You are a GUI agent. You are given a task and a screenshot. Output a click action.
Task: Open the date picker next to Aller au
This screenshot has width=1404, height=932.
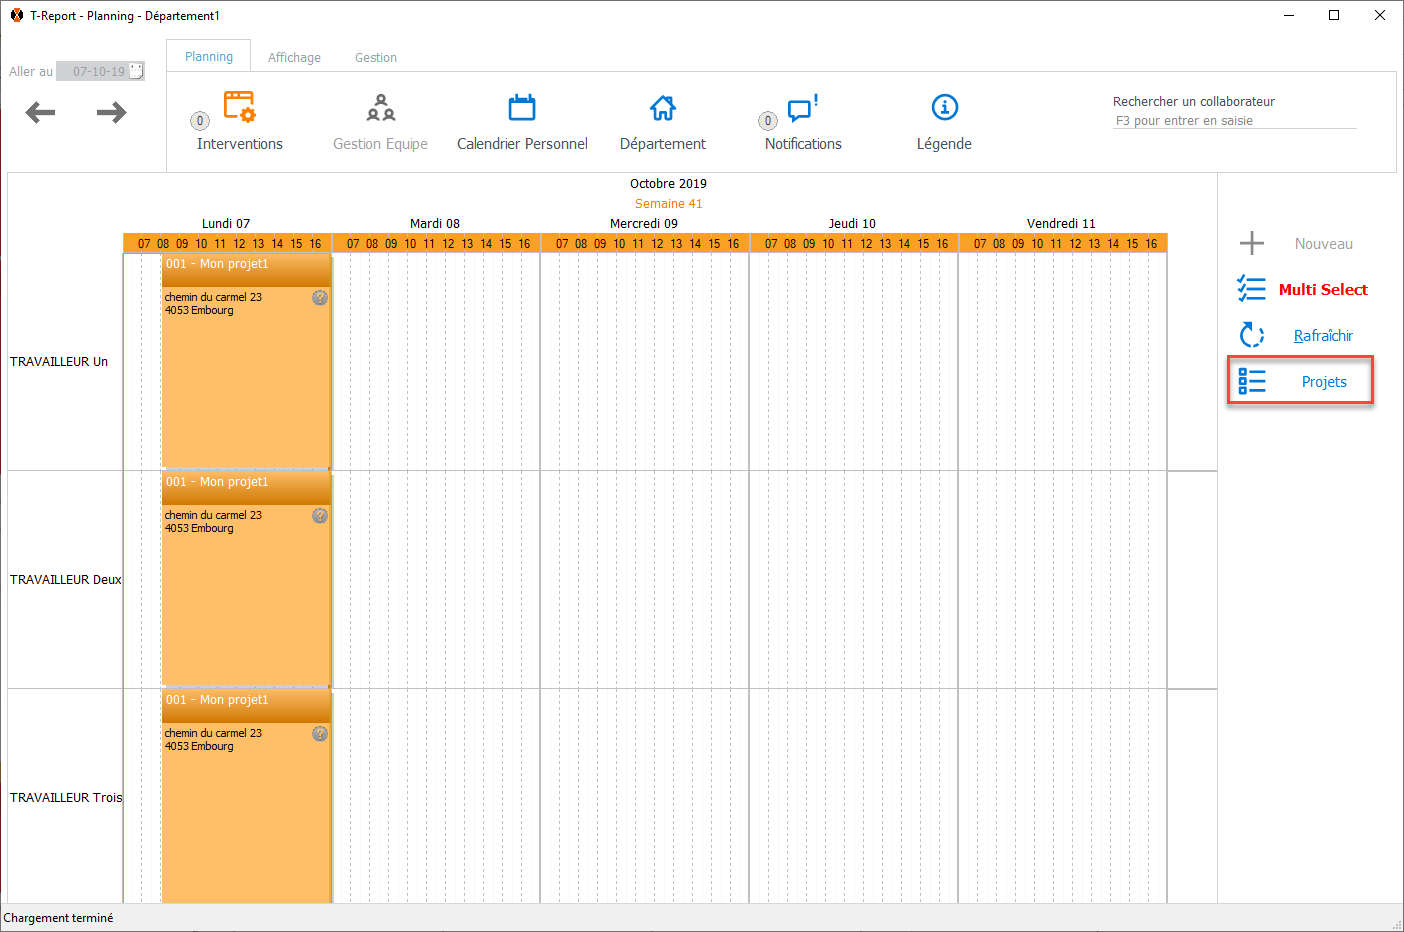point(137,71)
